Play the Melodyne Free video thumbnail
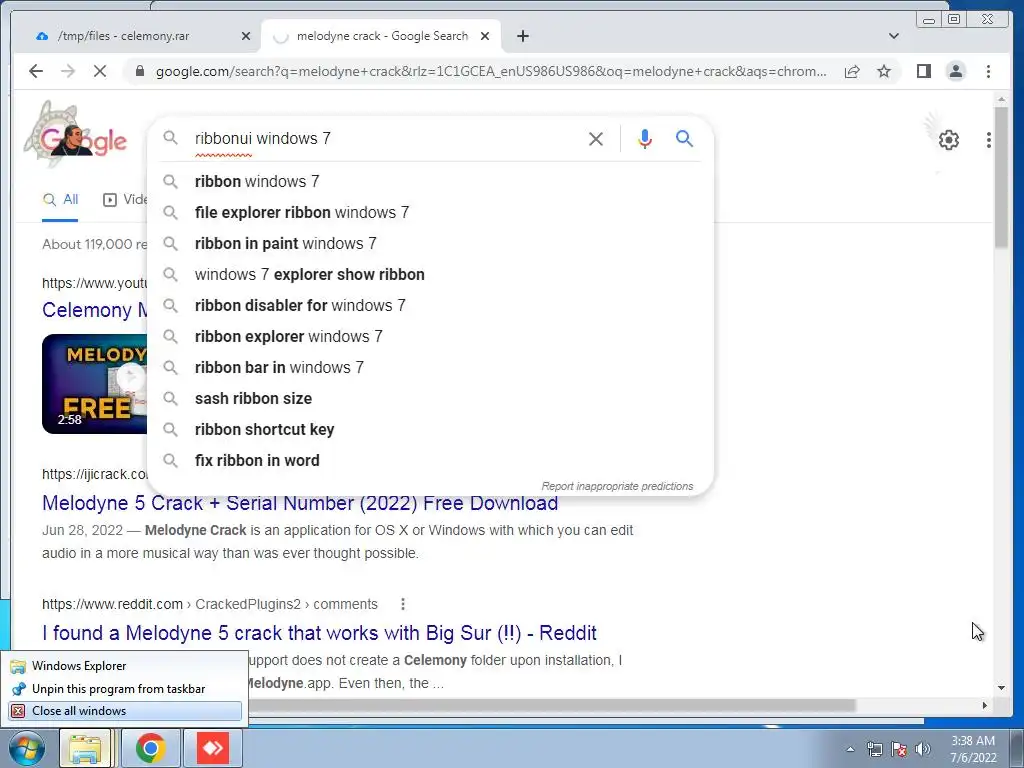 click(x=95, y=384)
